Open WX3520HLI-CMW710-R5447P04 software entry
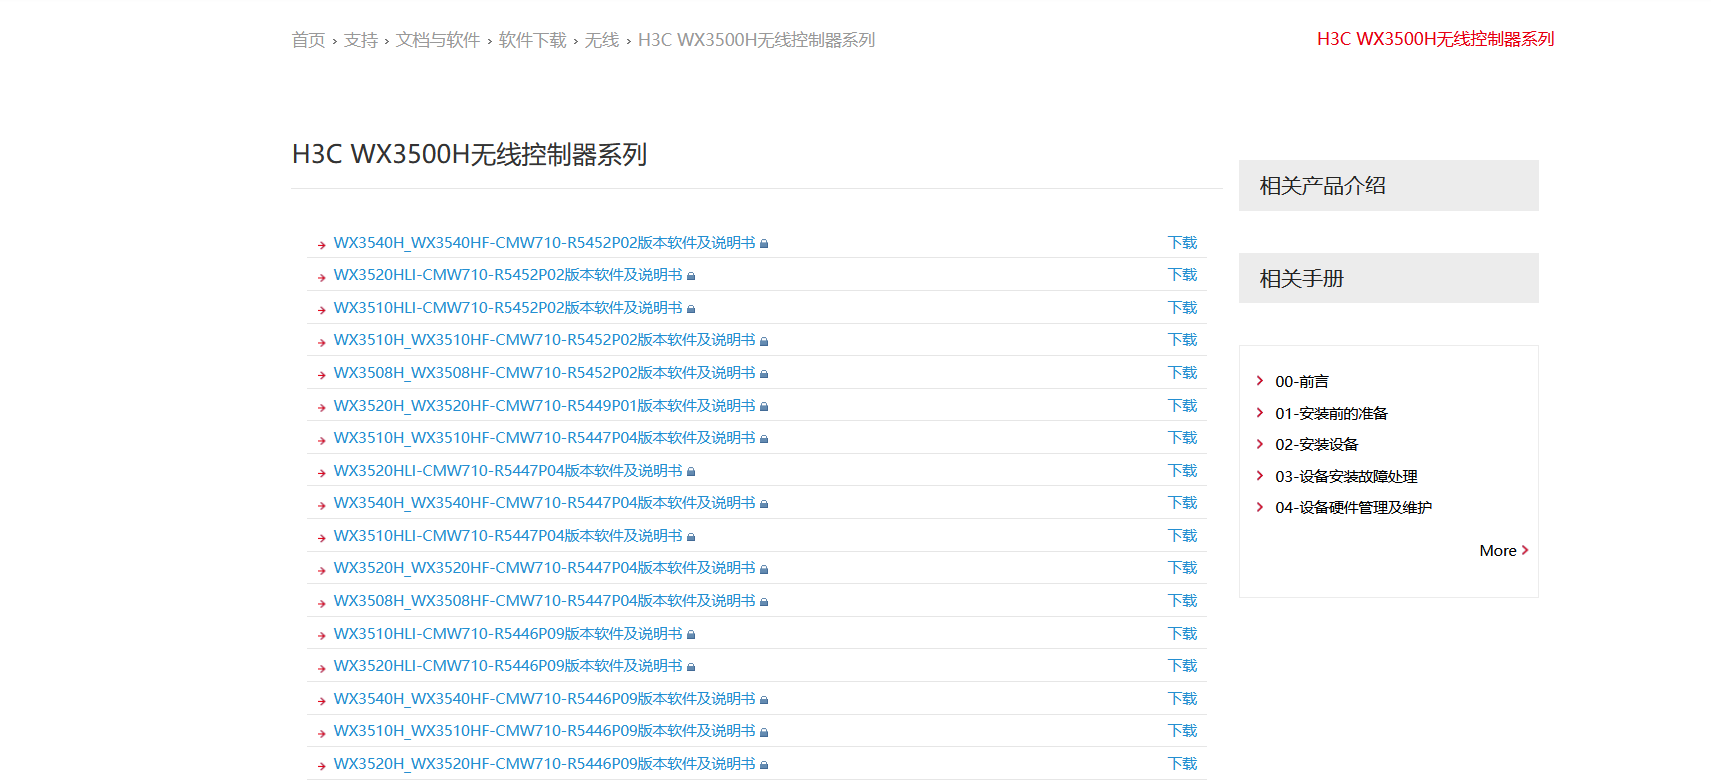This screenshot has width=1711, height=781. pyautogui.click(x=508, y=471)
